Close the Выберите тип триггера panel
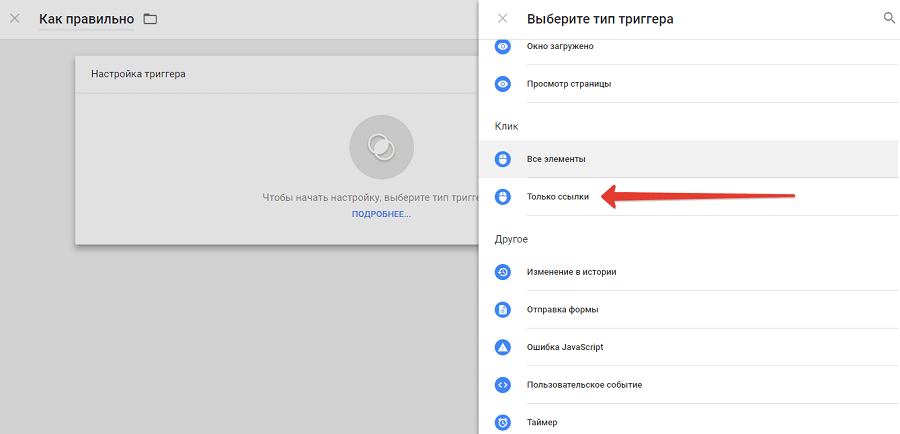 coord(503,18)
